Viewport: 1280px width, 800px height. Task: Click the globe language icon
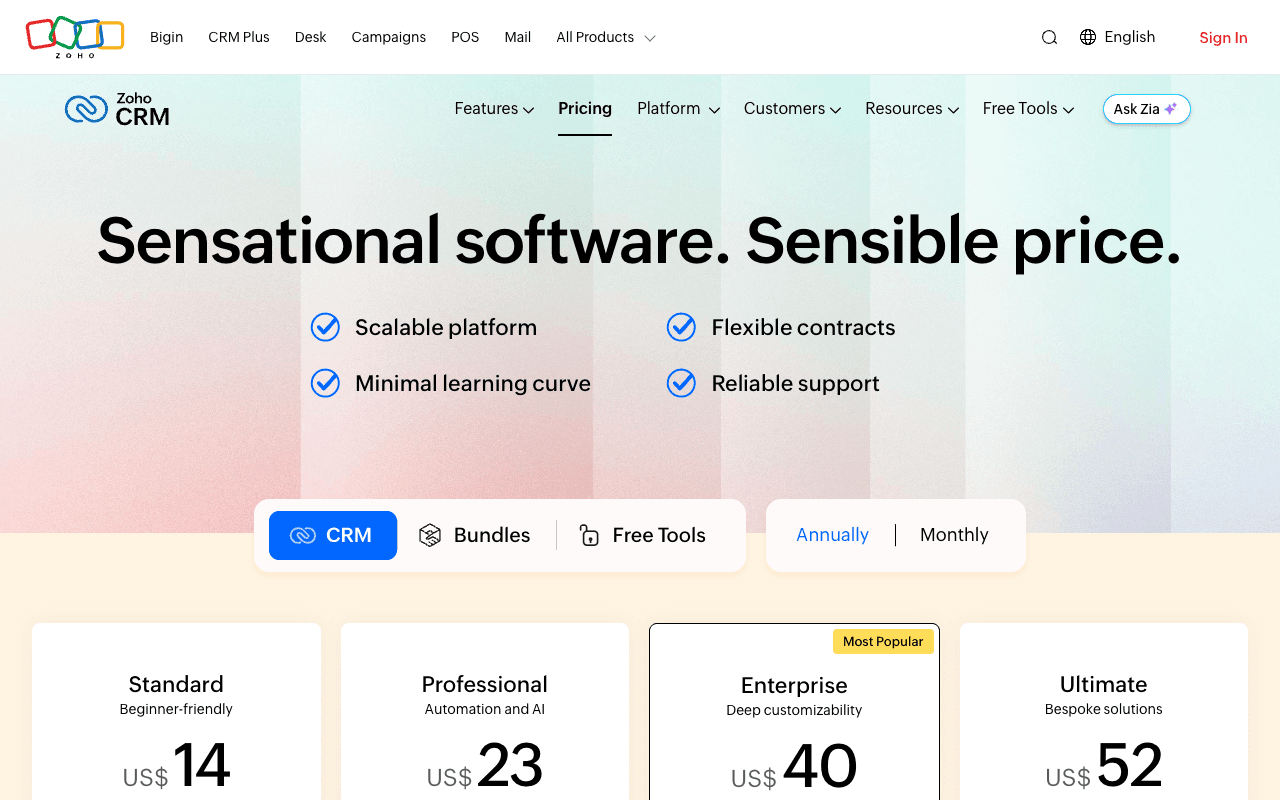[x=1088, y=37]
